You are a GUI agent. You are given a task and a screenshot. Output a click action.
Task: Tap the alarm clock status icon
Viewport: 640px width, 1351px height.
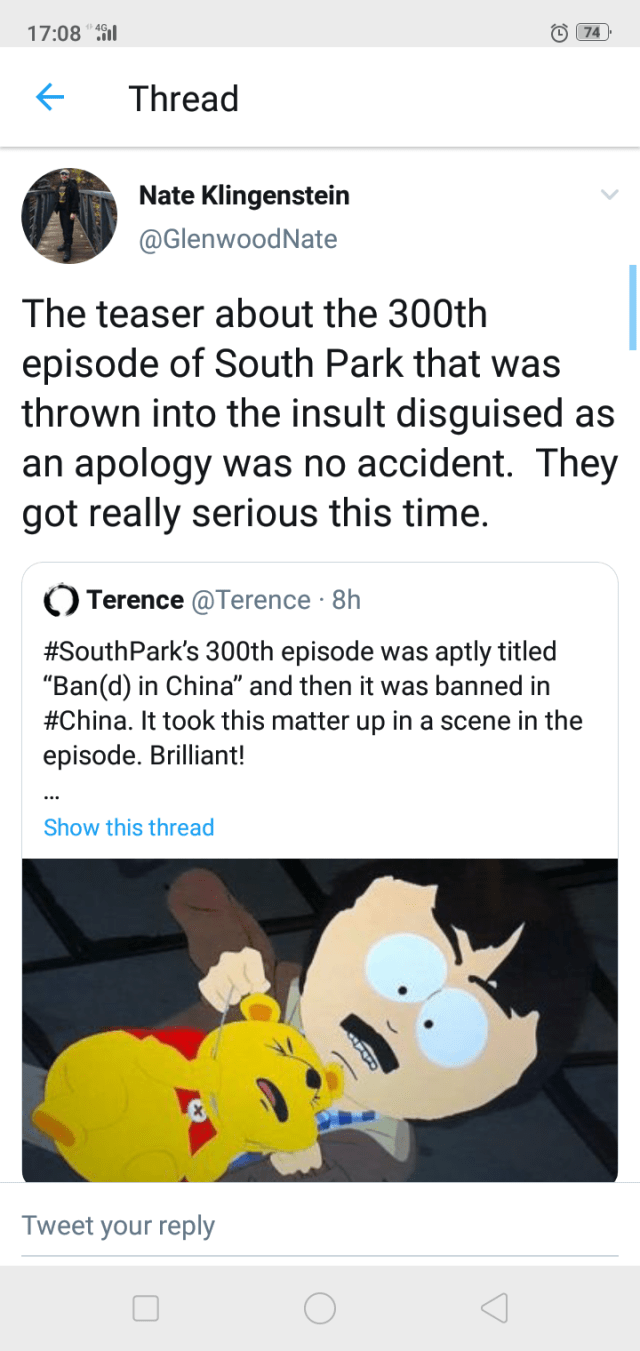coord(559,33)
